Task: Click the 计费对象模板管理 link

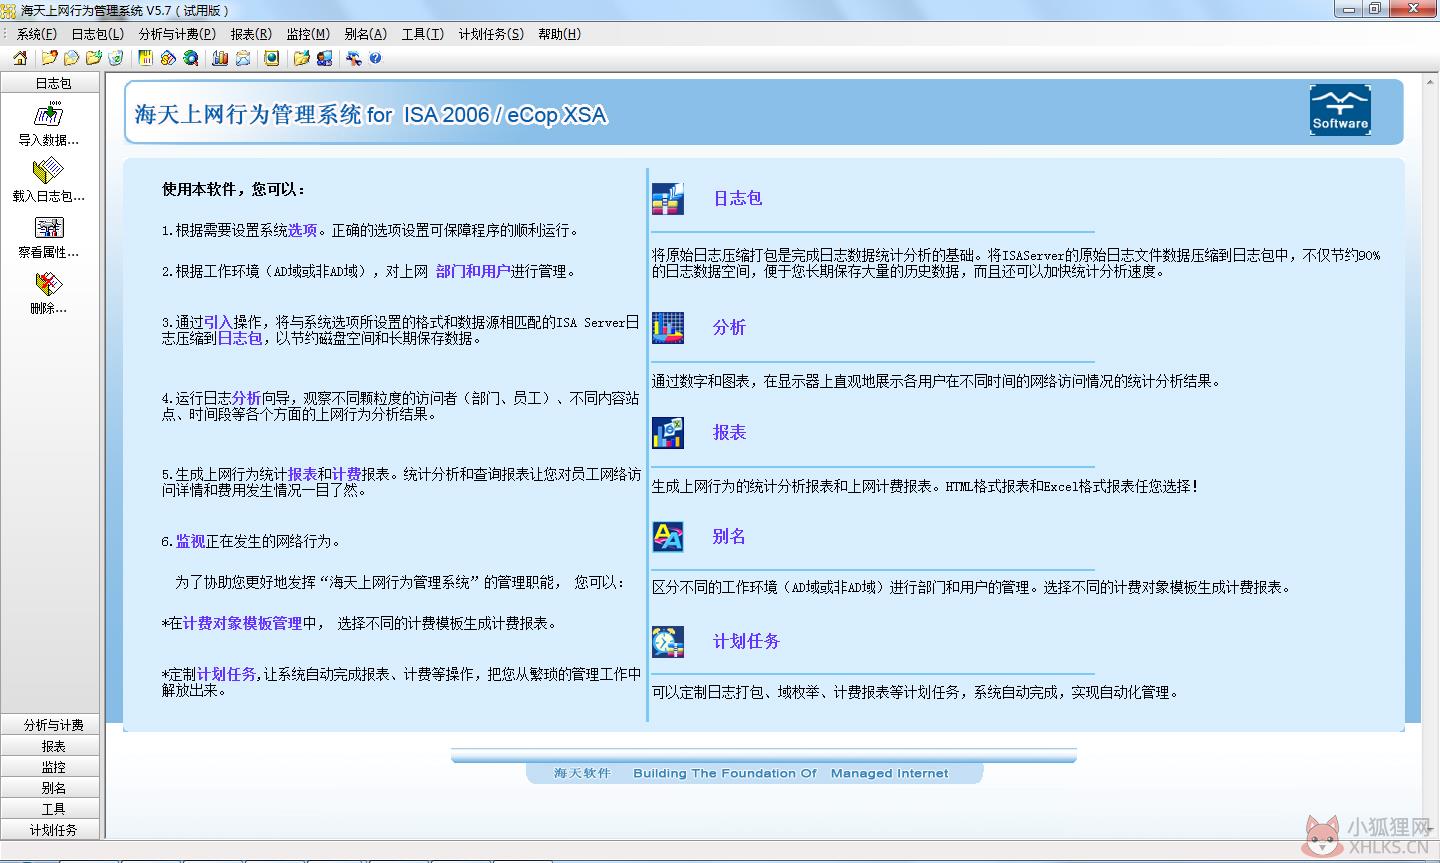Action: coord(242,623)
